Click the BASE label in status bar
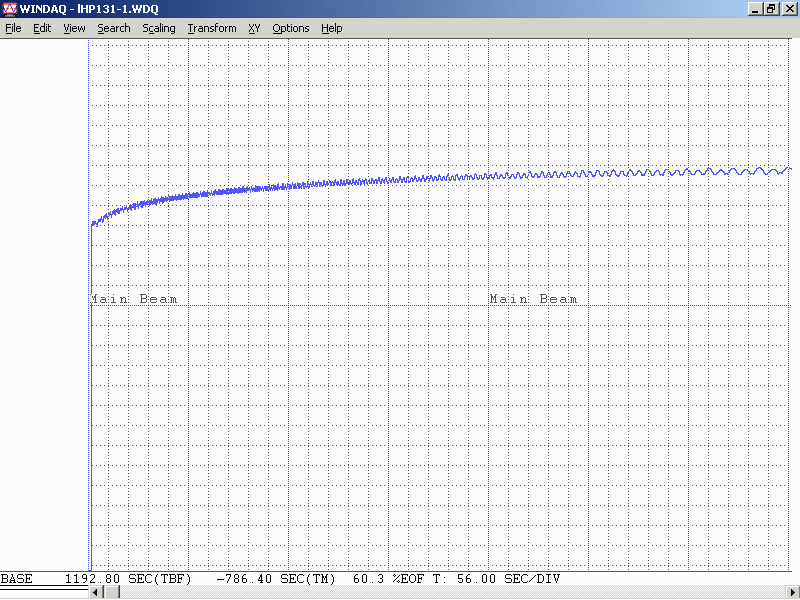The width and height of the screenshot is (800, 600). point(16,579)
